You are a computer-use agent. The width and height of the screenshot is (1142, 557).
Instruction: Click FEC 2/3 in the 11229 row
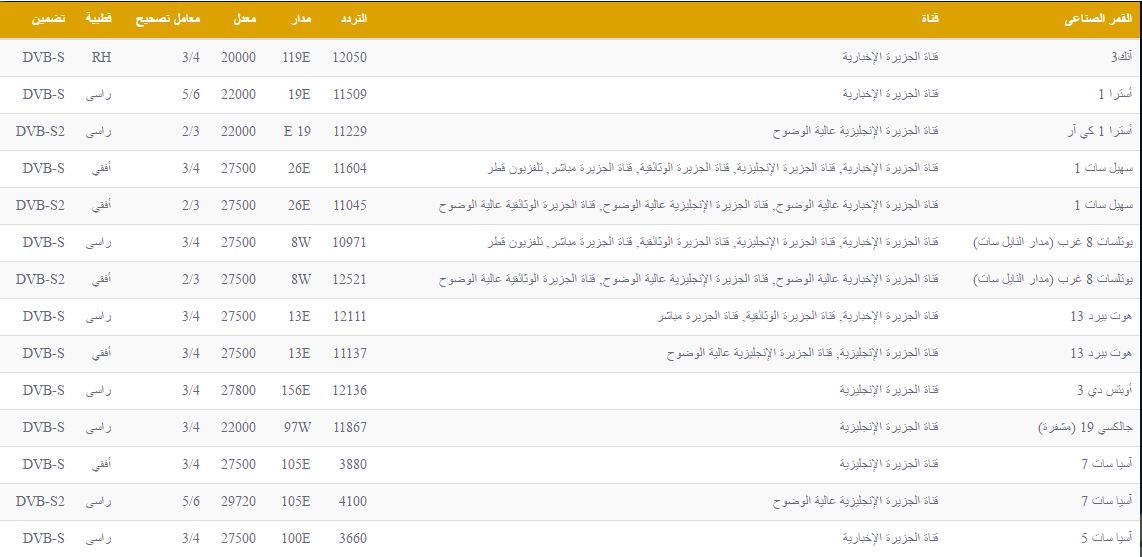click(192, 132)
